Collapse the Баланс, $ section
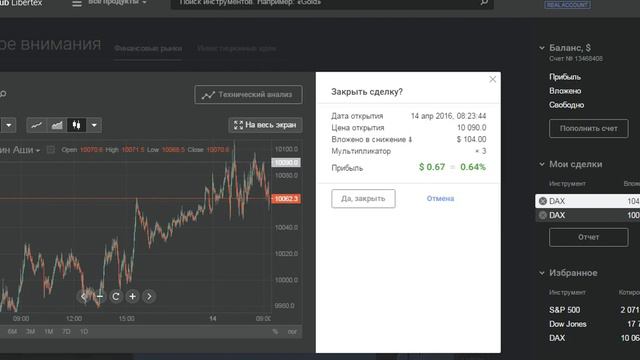The height and width of the screenshot is (360, 640). [x=542, y=48]
